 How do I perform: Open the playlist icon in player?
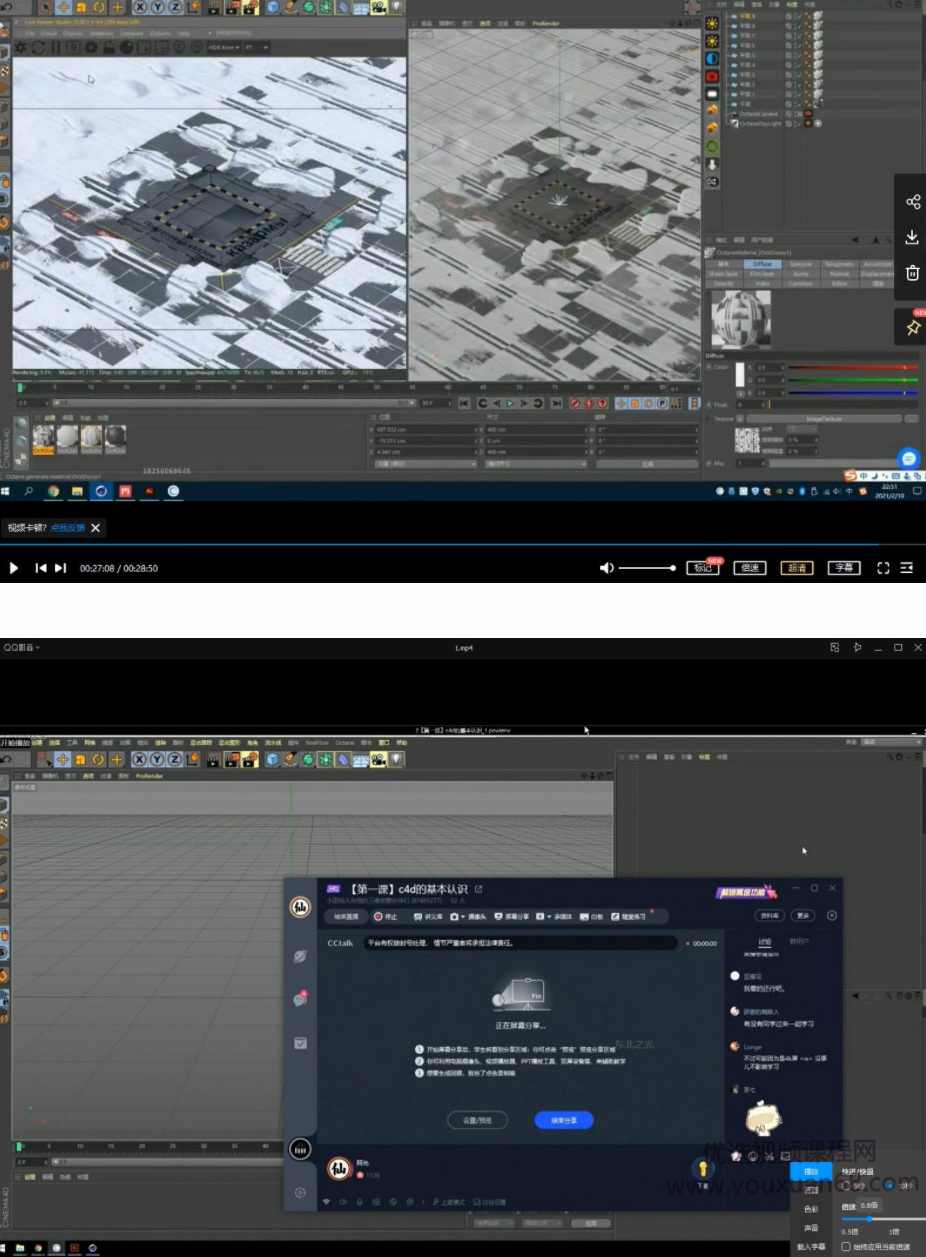(x=907, y=568)
